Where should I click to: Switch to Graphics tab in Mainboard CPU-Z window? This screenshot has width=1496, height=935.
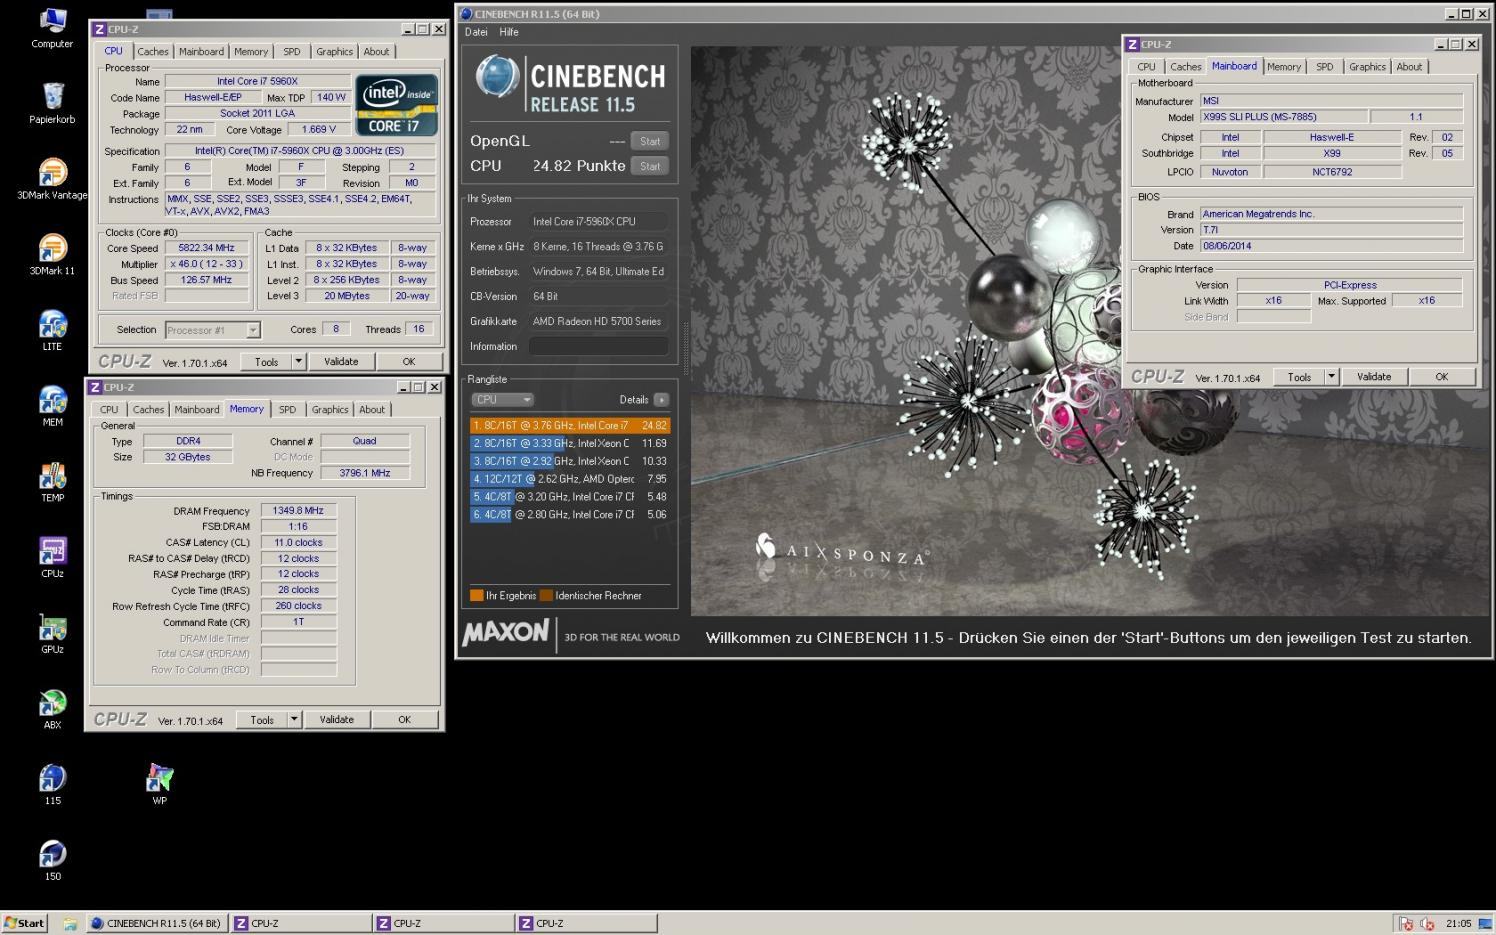tap(1367, 67)
